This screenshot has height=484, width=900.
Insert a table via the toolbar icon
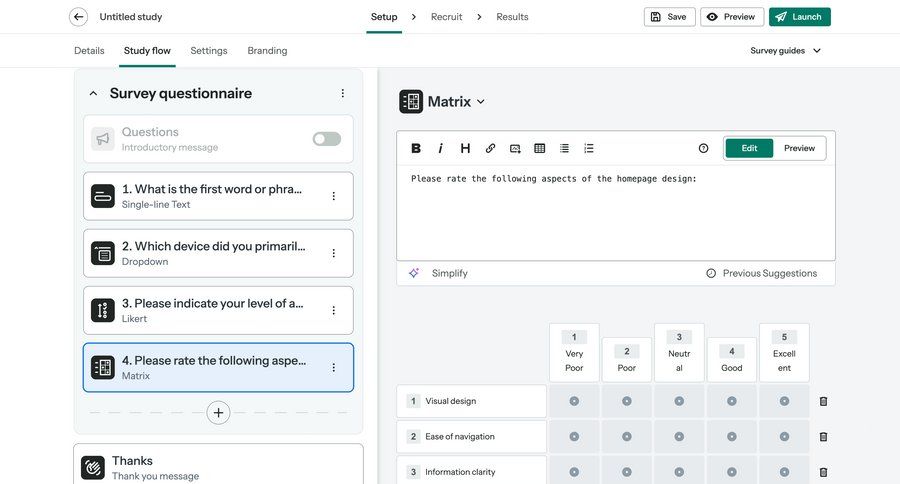[x=540, y=148]
